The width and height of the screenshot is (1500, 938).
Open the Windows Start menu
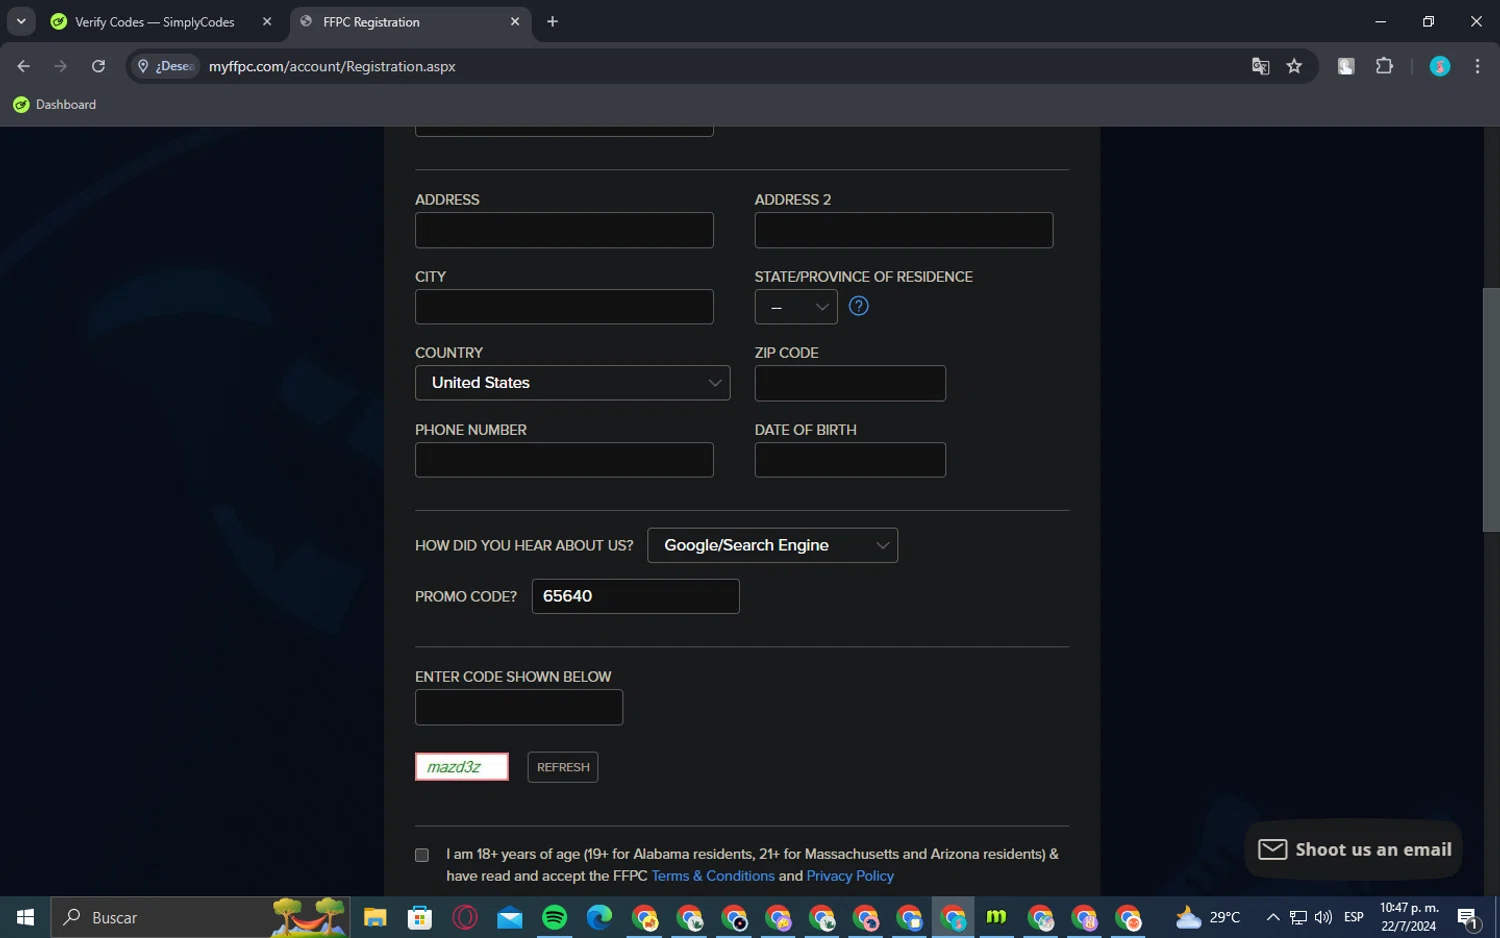pos(25,917)
